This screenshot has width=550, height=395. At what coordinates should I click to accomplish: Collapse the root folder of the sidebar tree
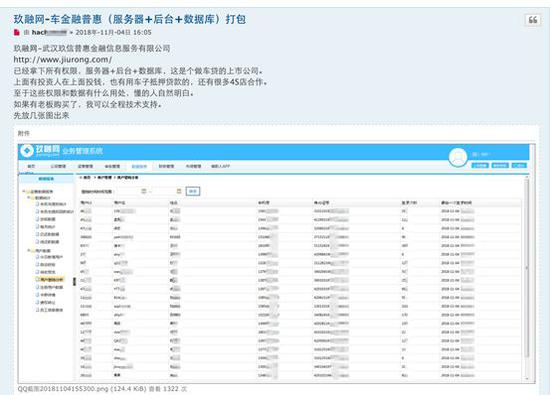pyautogui.click(x=24, y=192)
